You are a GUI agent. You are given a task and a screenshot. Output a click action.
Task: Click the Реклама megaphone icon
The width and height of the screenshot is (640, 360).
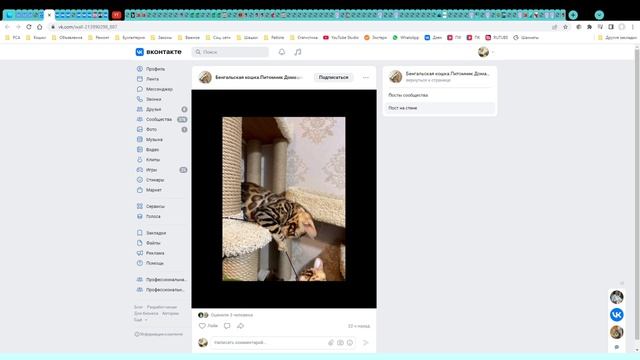pyautogui.click(x=140, y=253)
